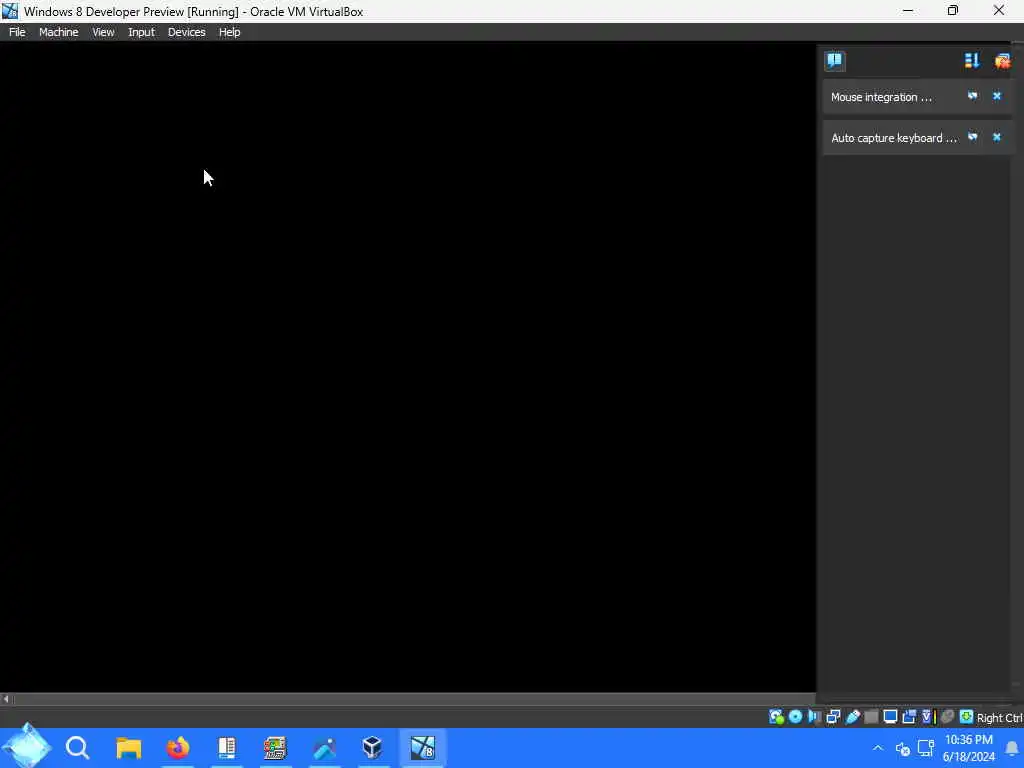Viewport: 1024px width, 768px height.
Task: Open the Machine menu
Action: [x=58, y=32]
